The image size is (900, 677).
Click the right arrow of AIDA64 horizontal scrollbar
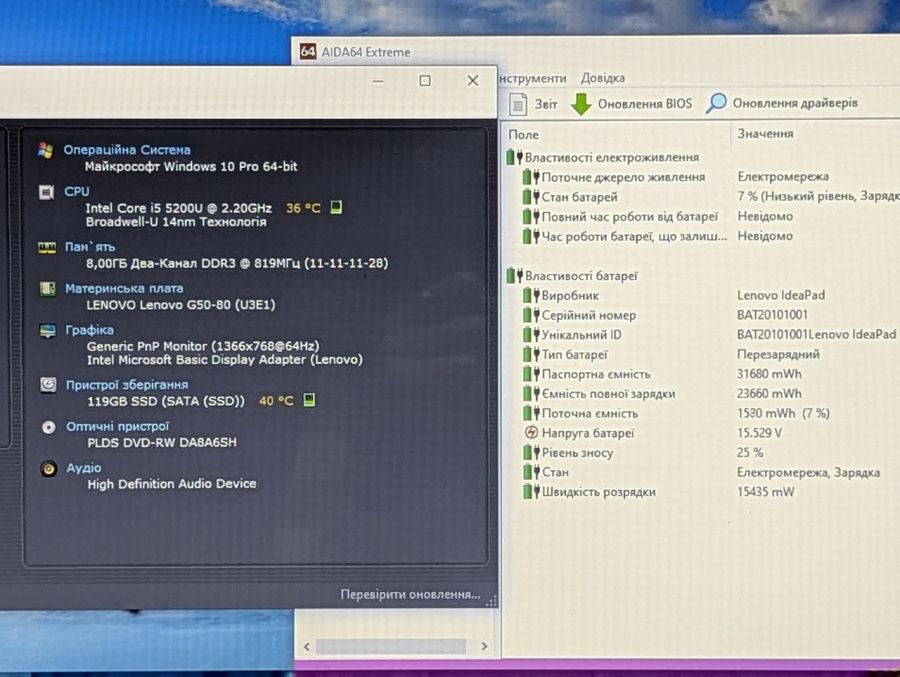click(484, 646)
